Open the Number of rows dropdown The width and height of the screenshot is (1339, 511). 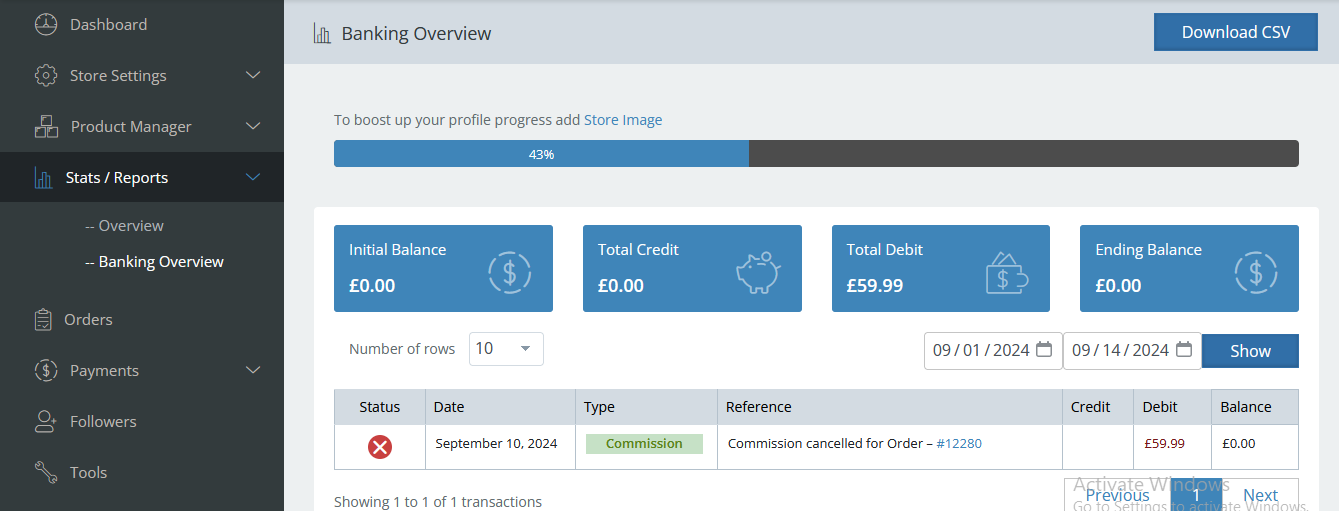pos(506,349)
